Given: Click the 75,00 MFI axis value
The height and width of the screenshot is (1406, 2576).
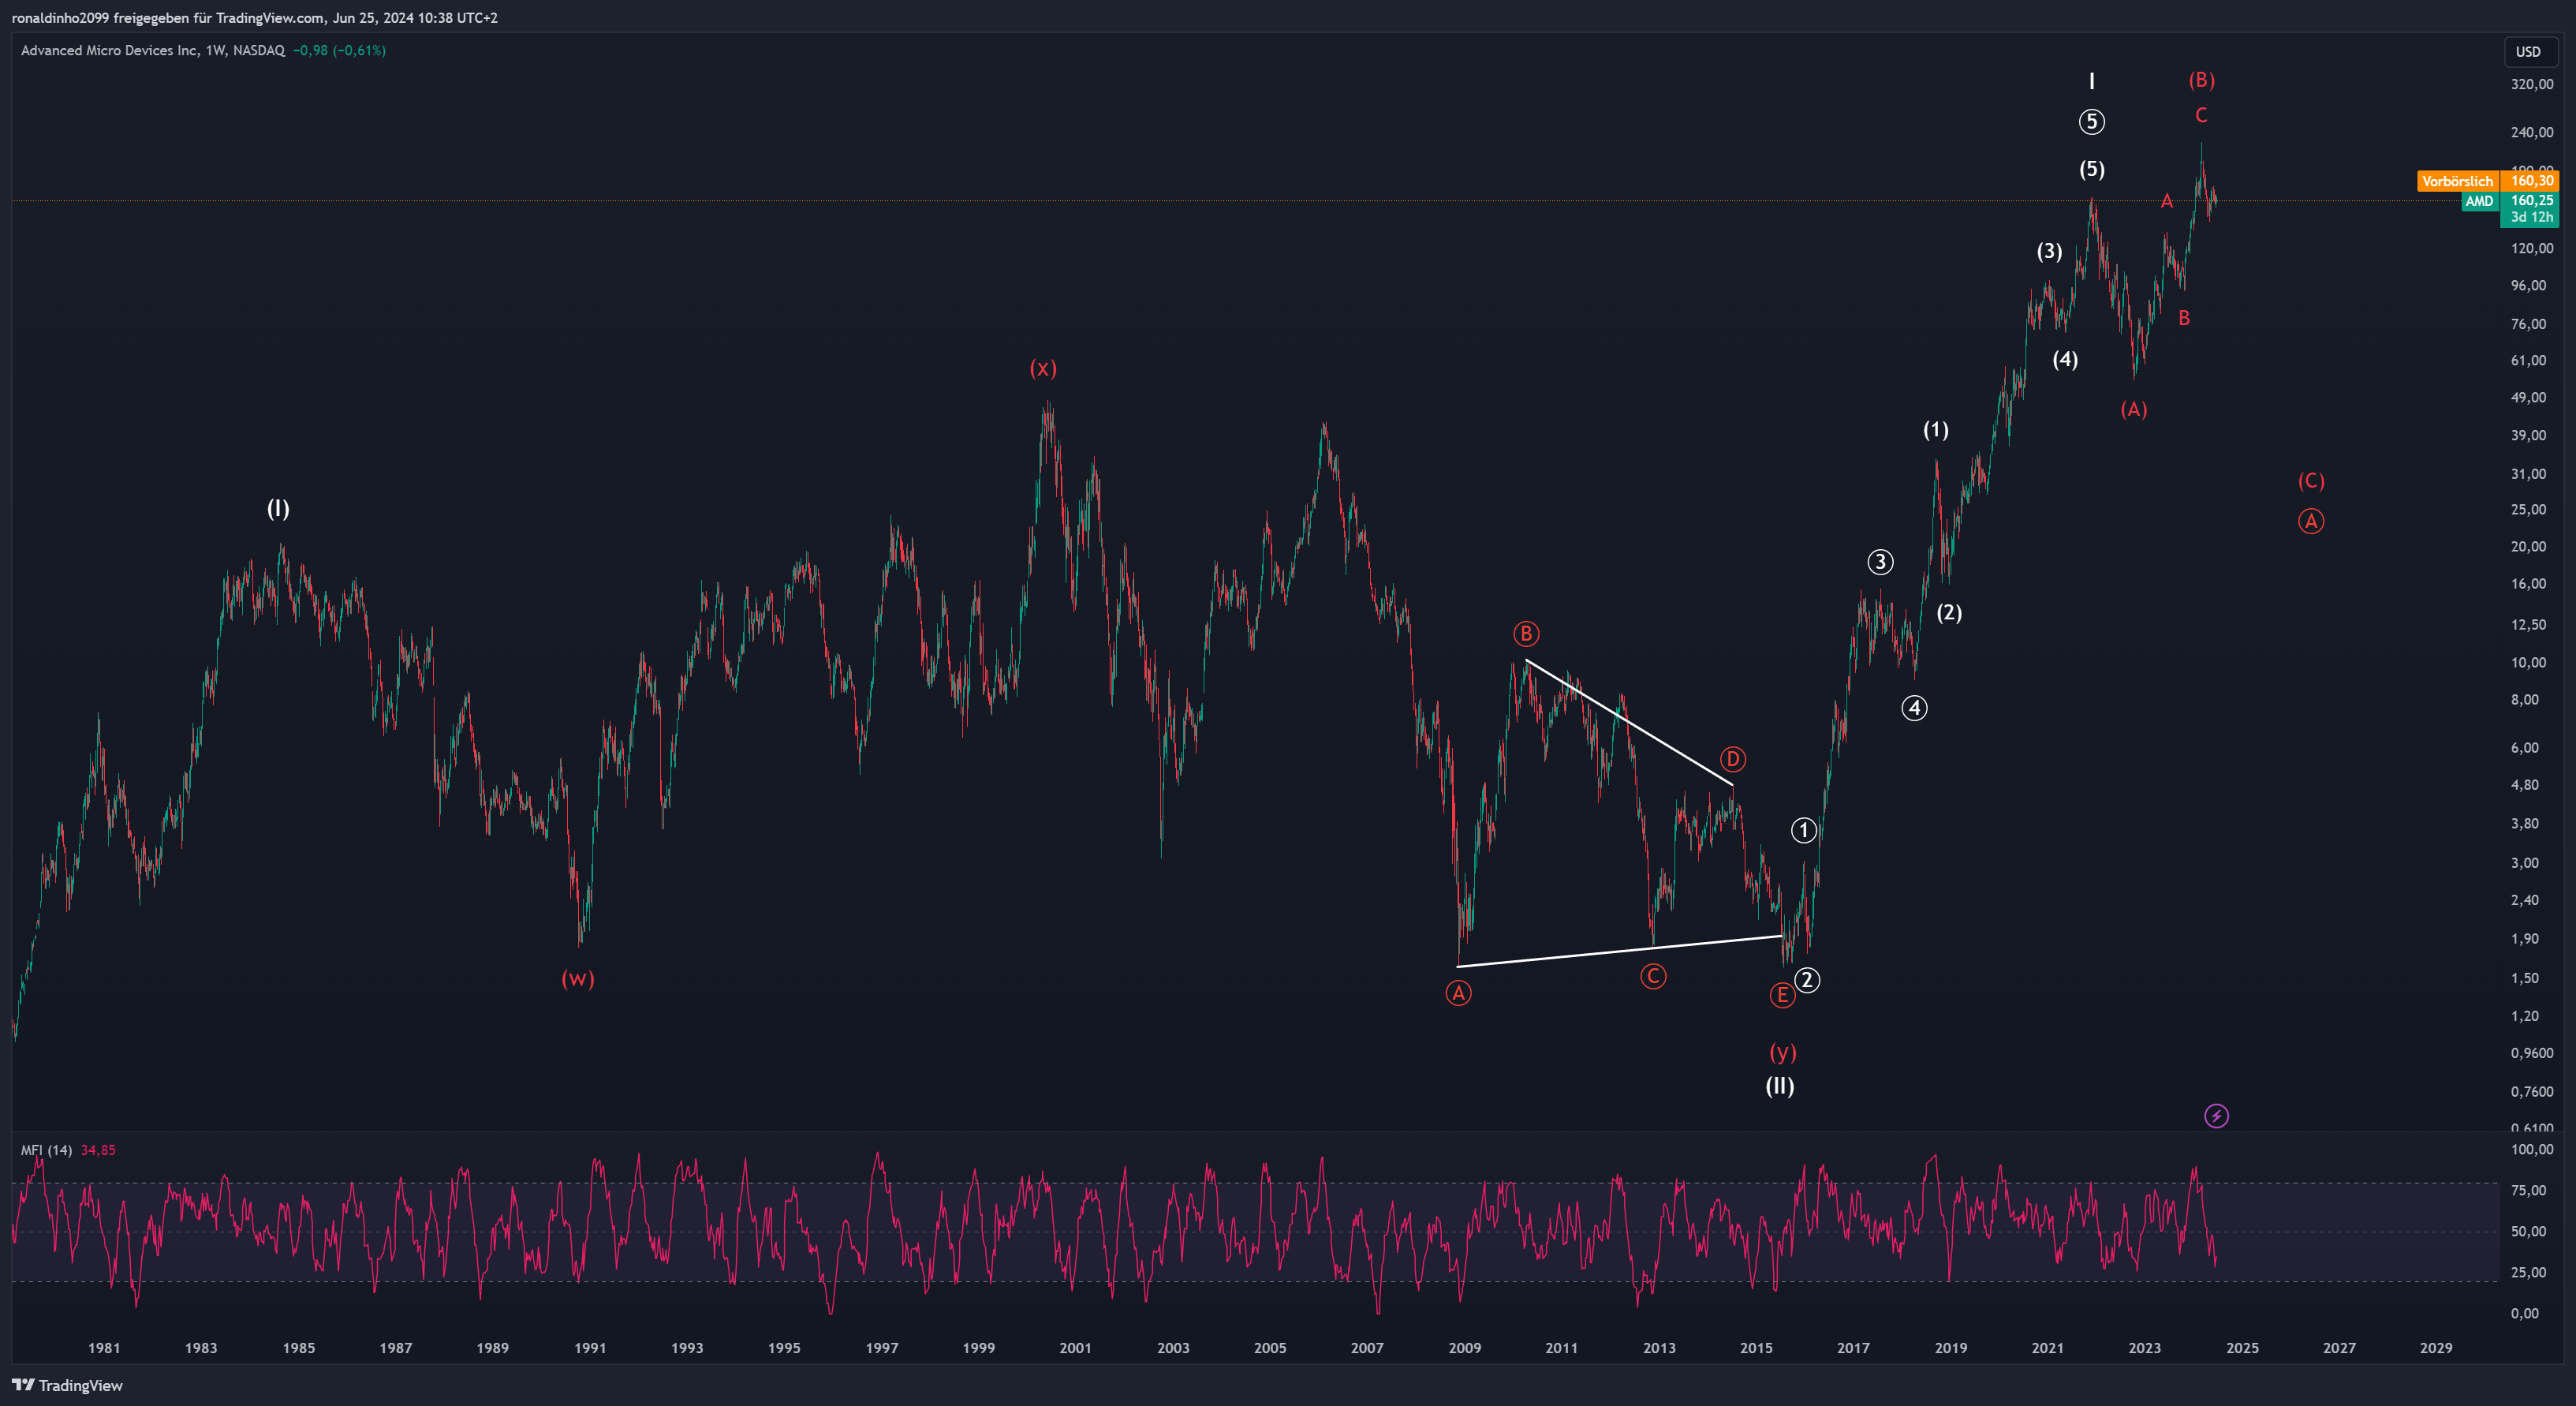Looking at the screenshot, I should coord(2528,1190).
